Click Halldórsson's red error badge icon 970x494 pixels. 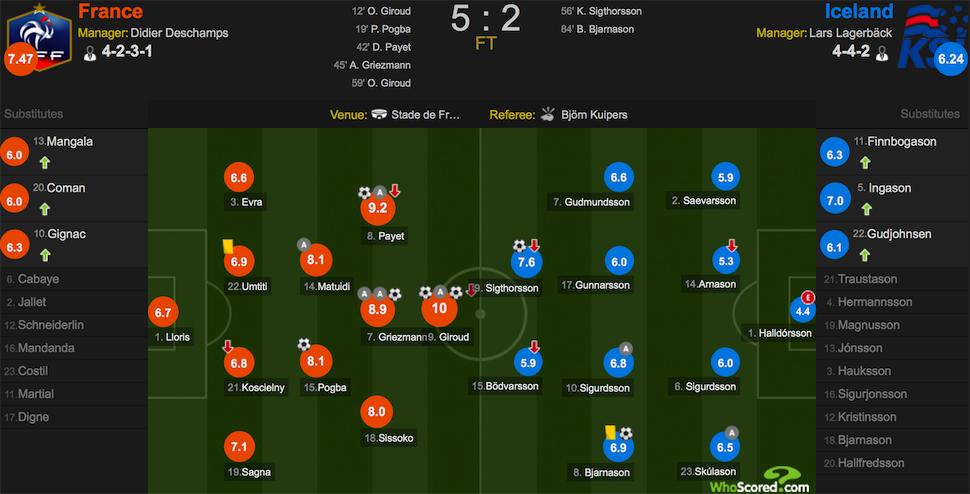(x=808, y=297)
